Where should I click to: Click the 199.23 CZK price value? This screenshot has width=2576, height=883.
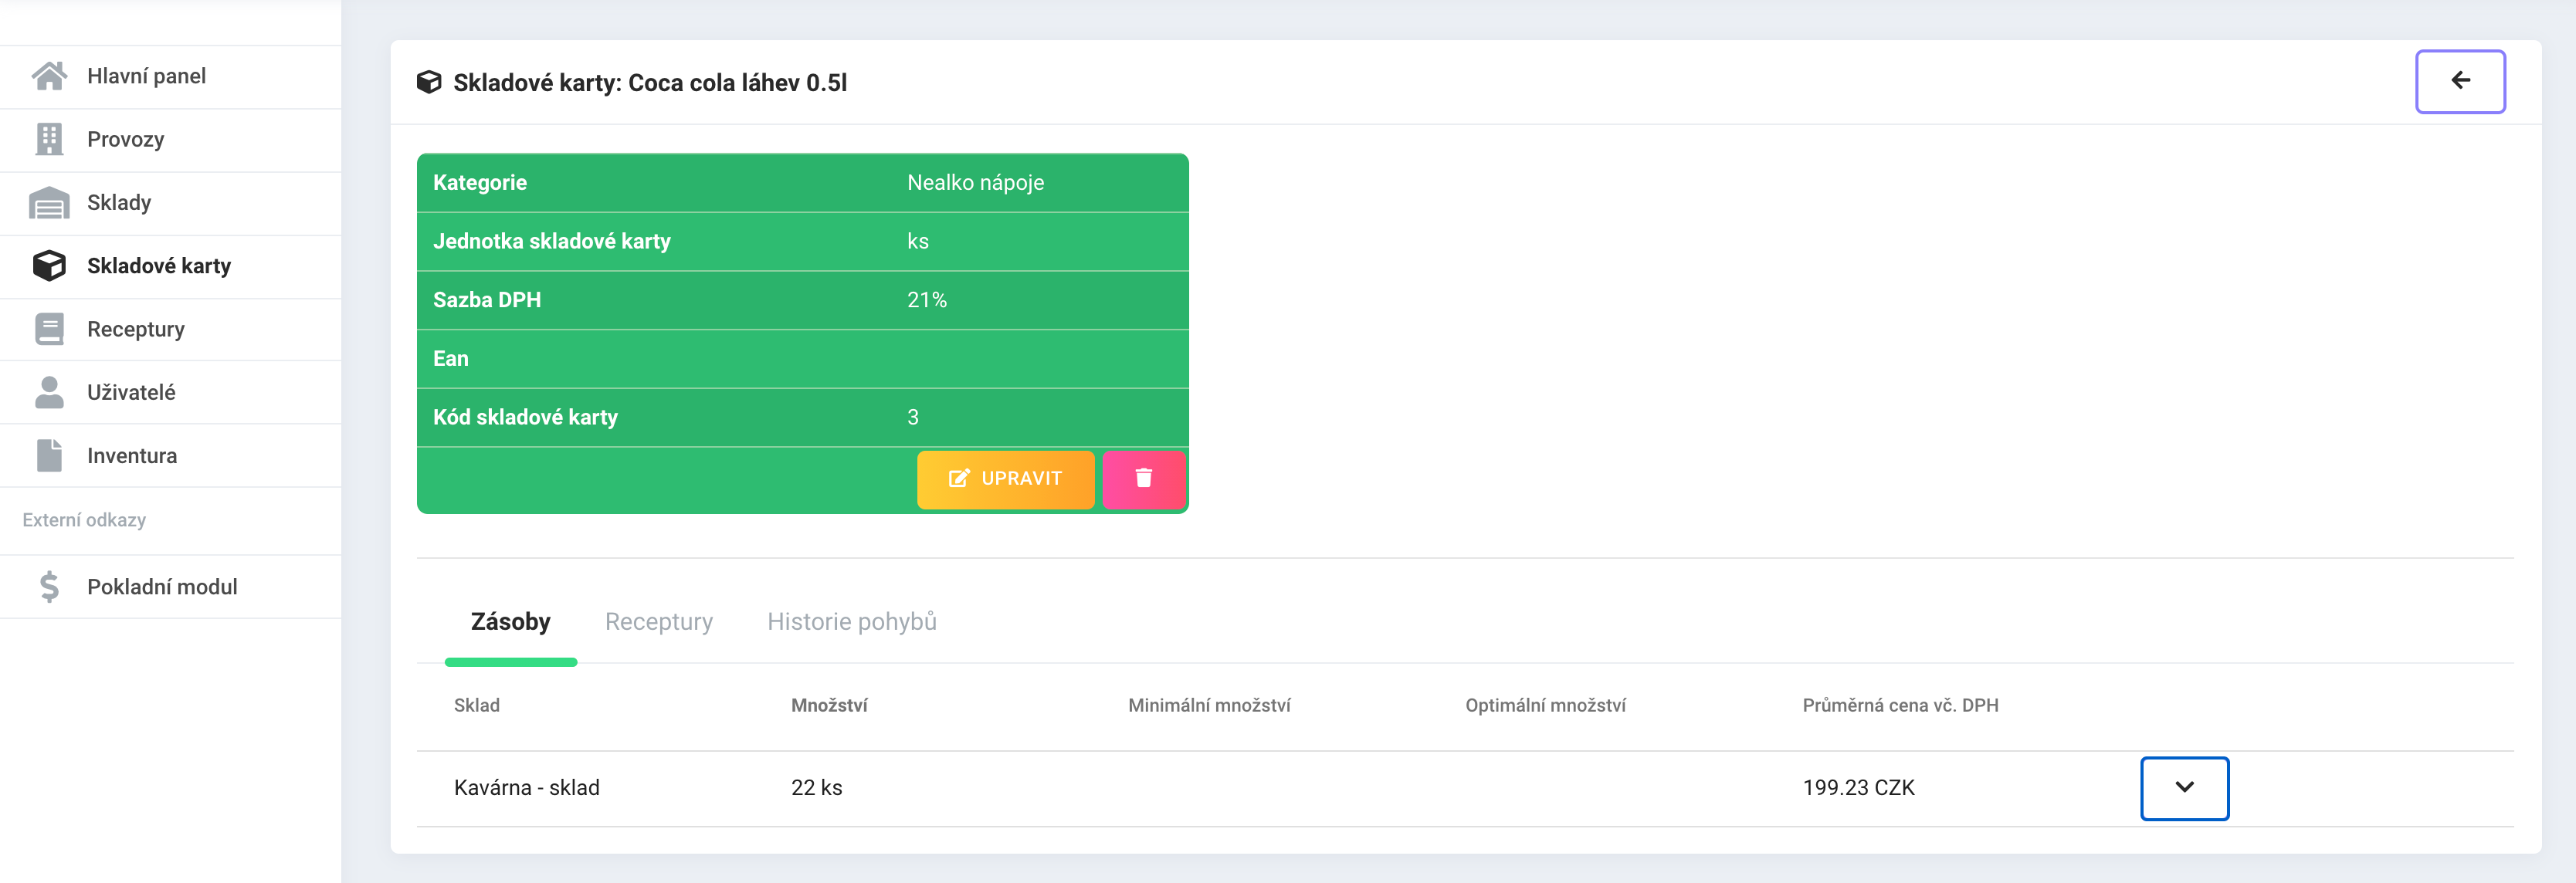tap(1858, 788)
